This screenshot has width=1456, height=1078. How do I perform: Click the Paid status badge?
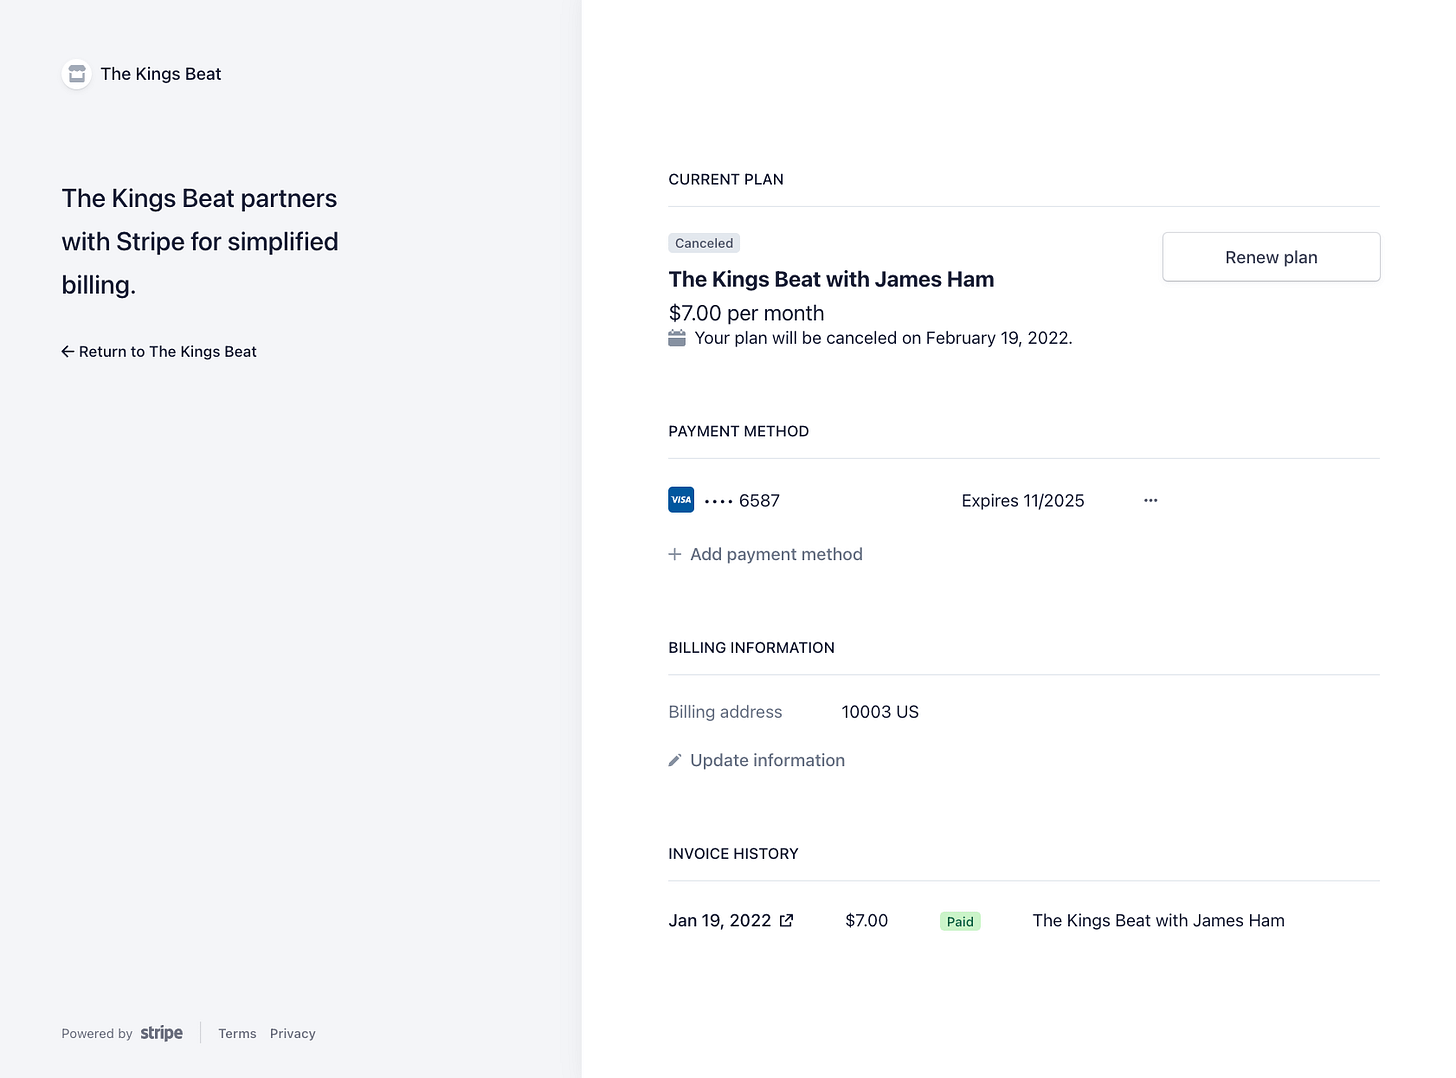960,922
